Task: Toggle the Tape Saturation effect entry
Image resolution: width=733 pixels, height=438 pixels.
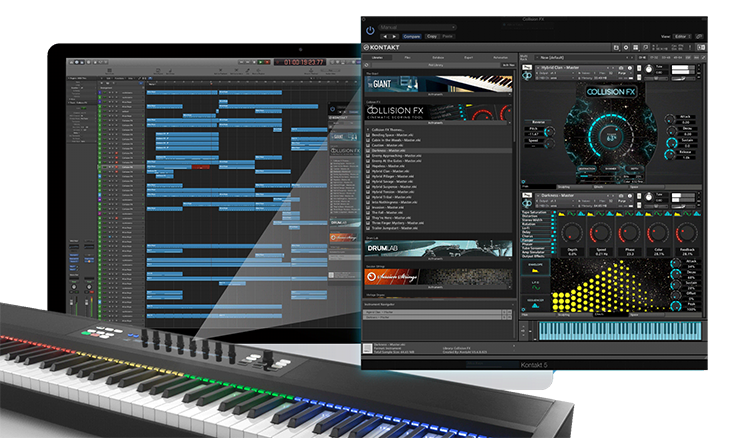Action: coord(538,212)
